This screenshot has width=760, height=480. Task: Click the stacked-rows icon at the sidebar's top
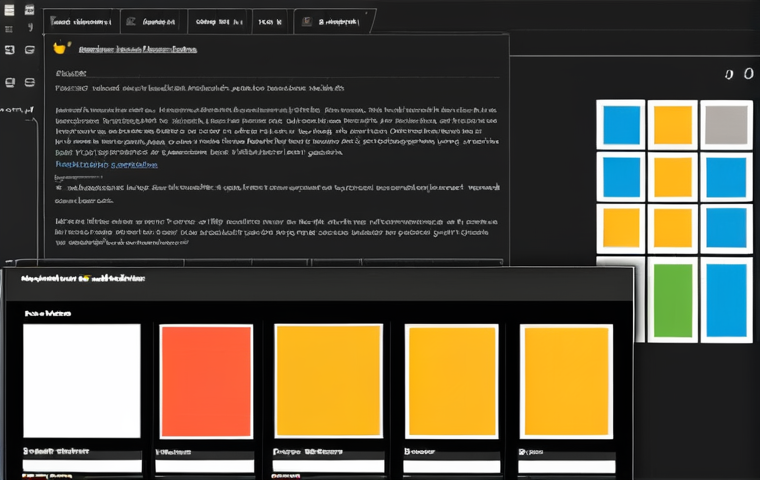coord(9,9)
